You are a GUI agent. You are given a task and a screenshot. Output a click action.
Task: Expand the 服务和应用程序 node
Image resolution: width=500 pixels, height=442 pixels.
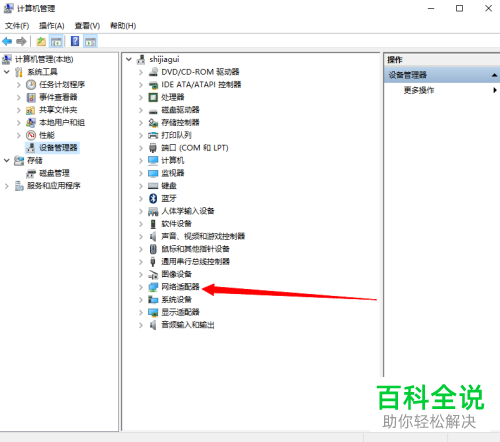click(x=7, y=186)
